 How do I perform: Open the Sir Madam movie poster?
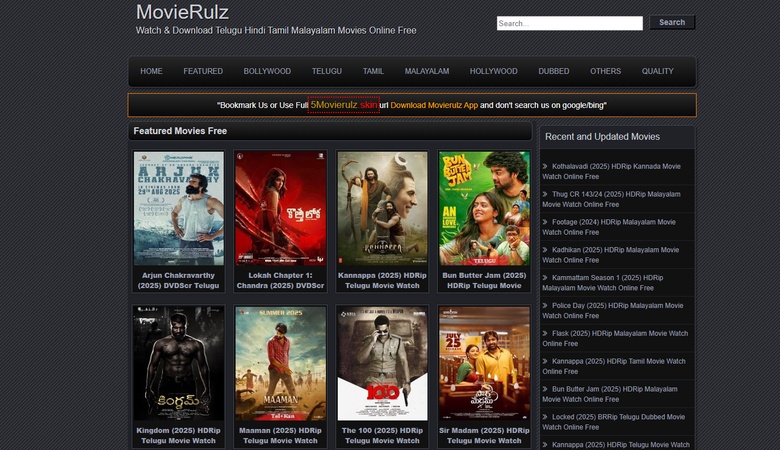pos(484,363)
